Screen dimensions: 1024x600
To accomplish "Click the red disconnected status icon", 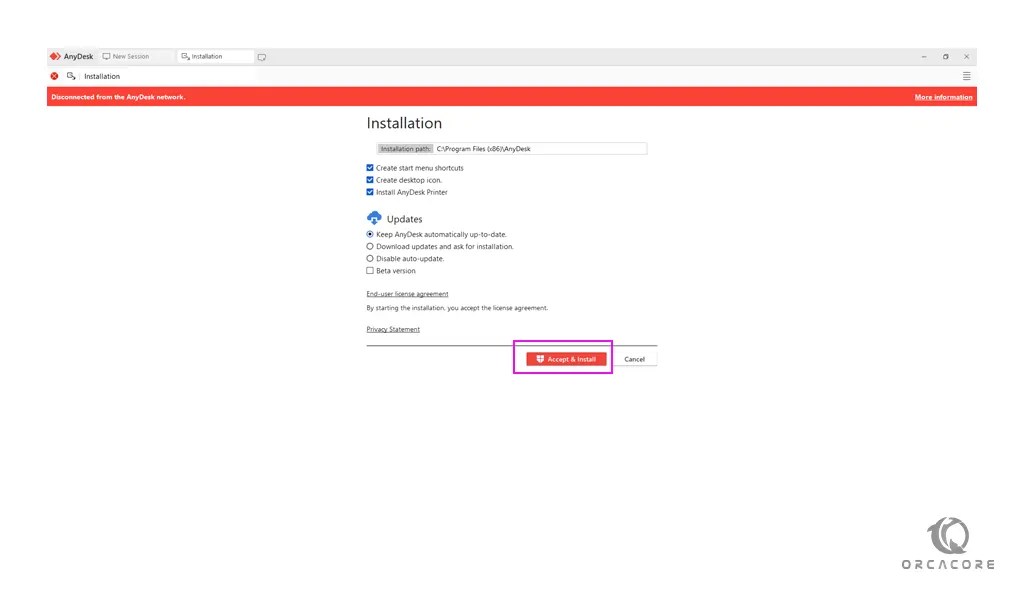I will point(54,76).
